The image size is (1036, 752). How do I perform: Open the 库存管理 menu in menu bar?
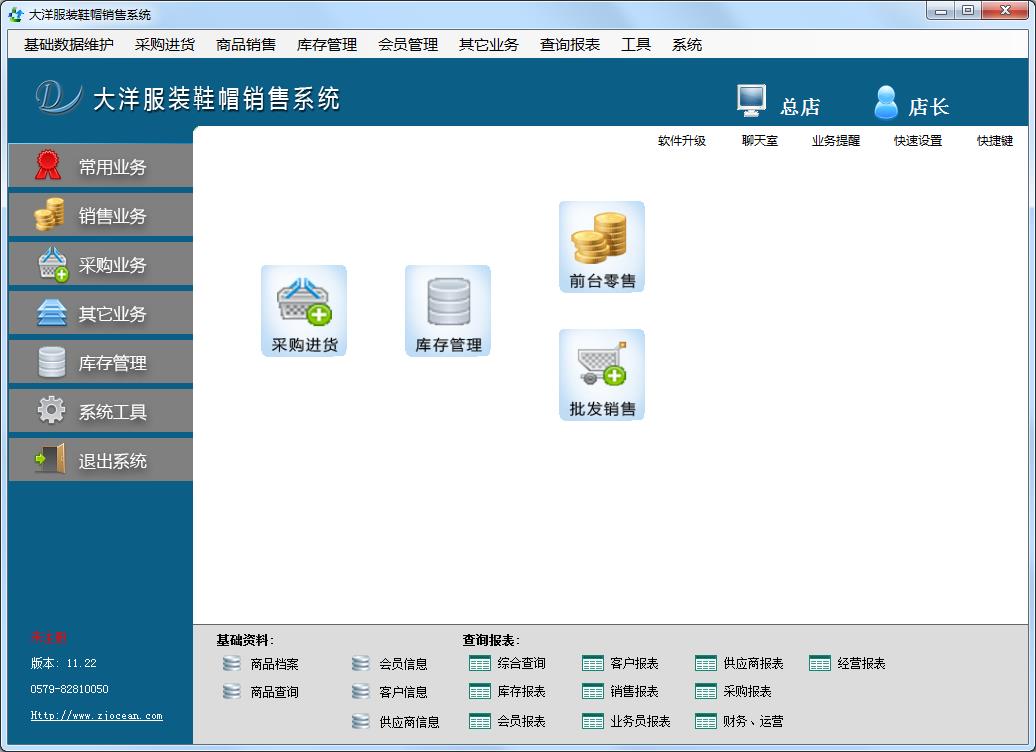coord(326,44)
